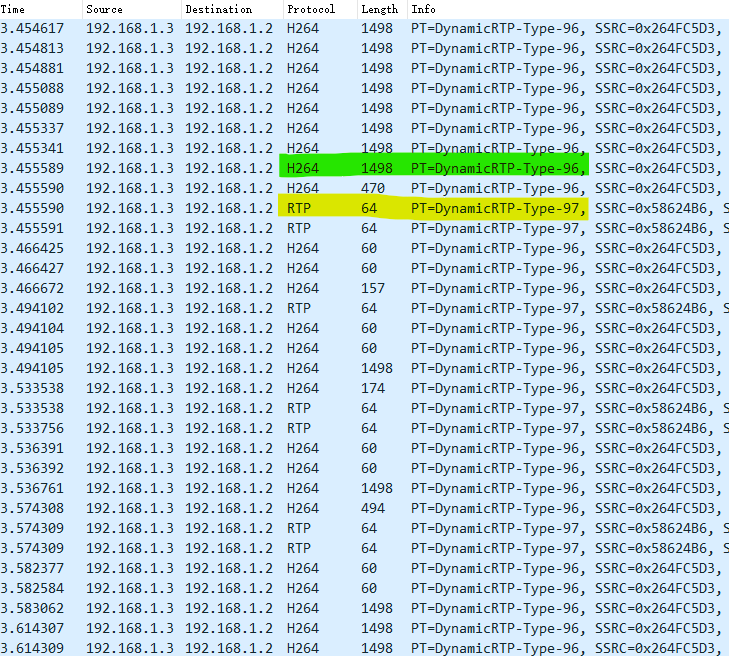Select the yellow-highlighted RTP packet row
Screen dimensions: 729x656
(x=434, y=208)
